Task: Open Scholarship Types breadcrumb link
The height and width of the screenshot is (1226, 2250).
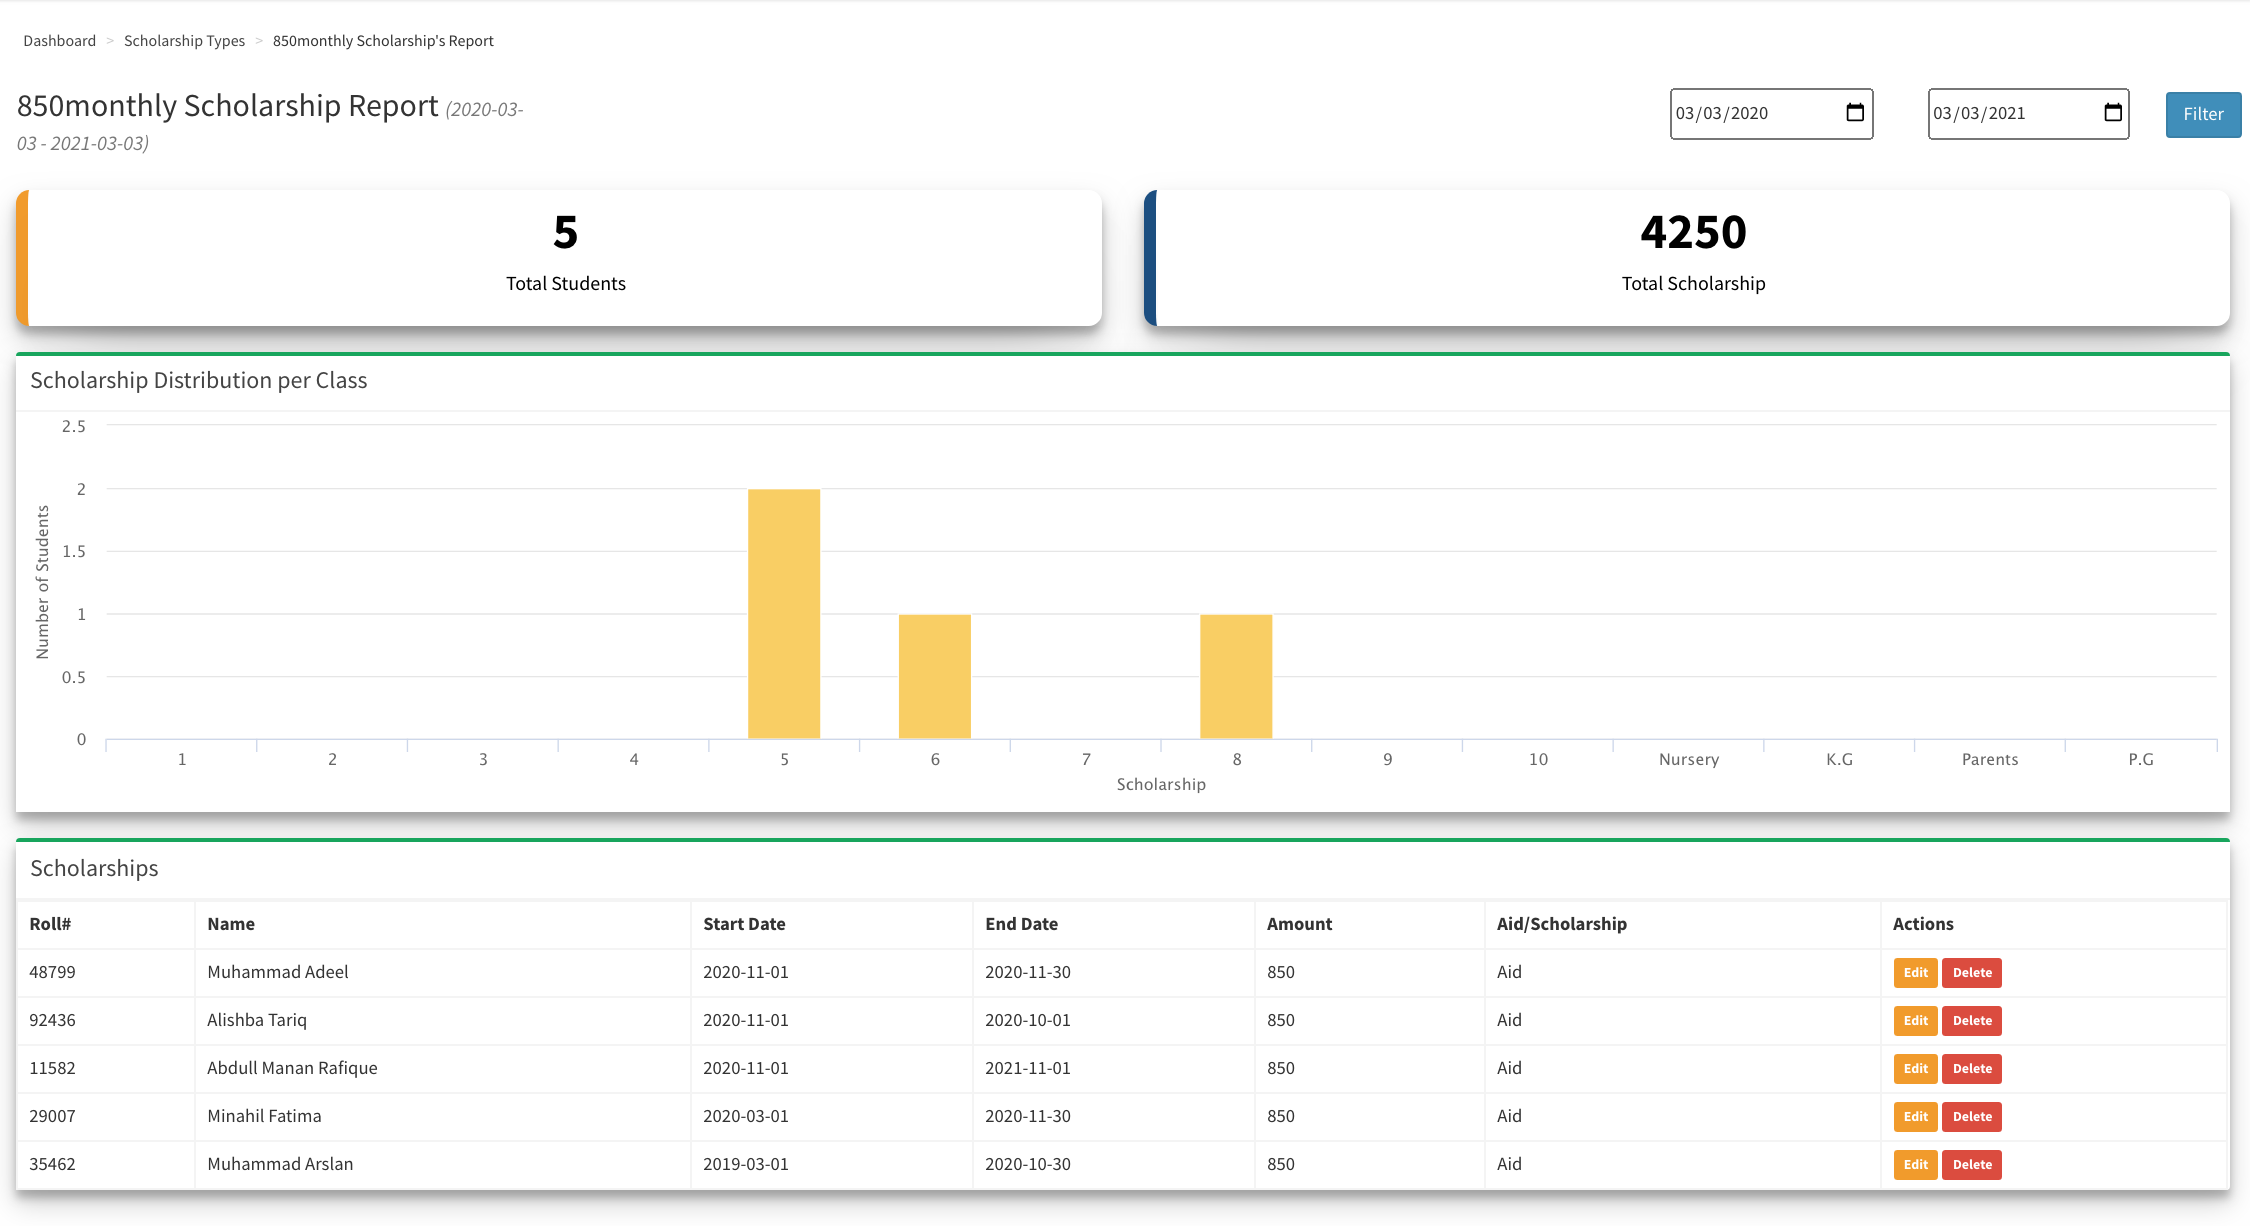Action: tap(184, 41)
